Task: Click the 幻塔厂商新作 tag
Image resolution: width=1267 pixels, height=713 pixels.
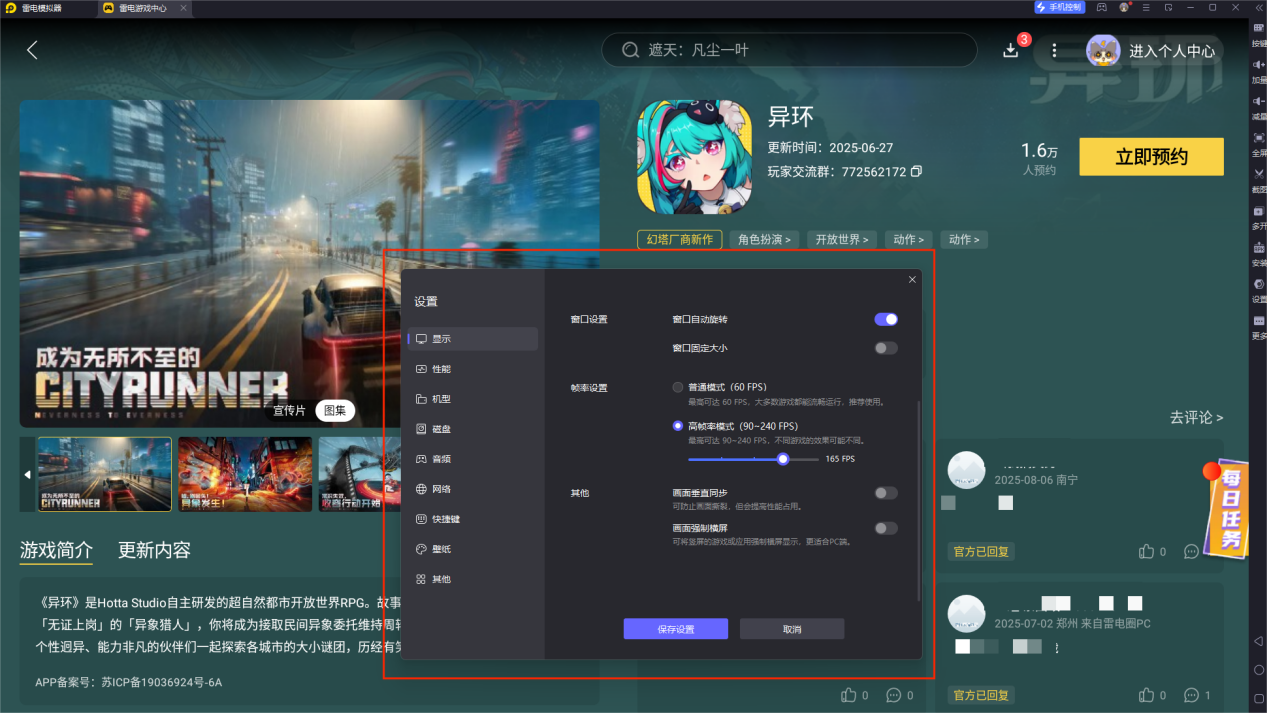Action: 679,240
